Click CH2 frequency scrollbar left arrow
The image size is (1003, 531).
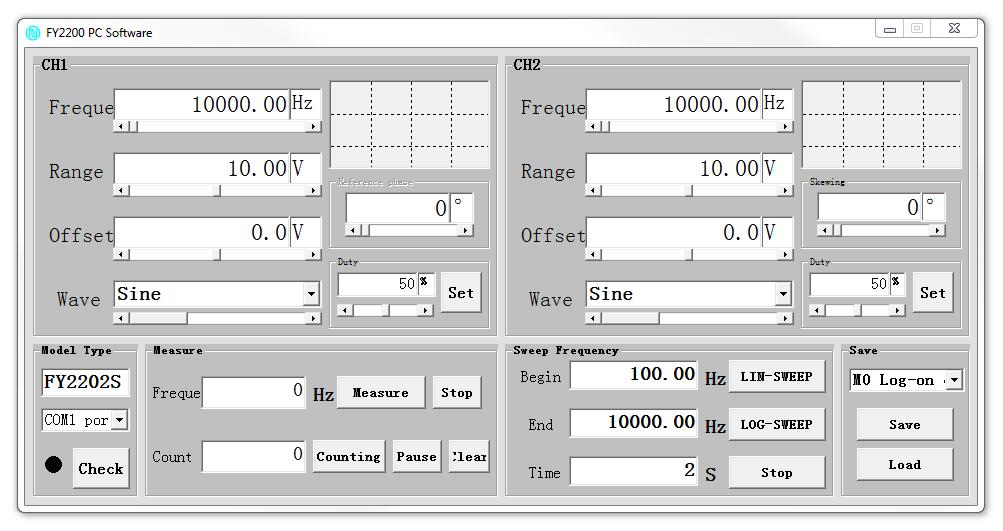click(593, 127)
